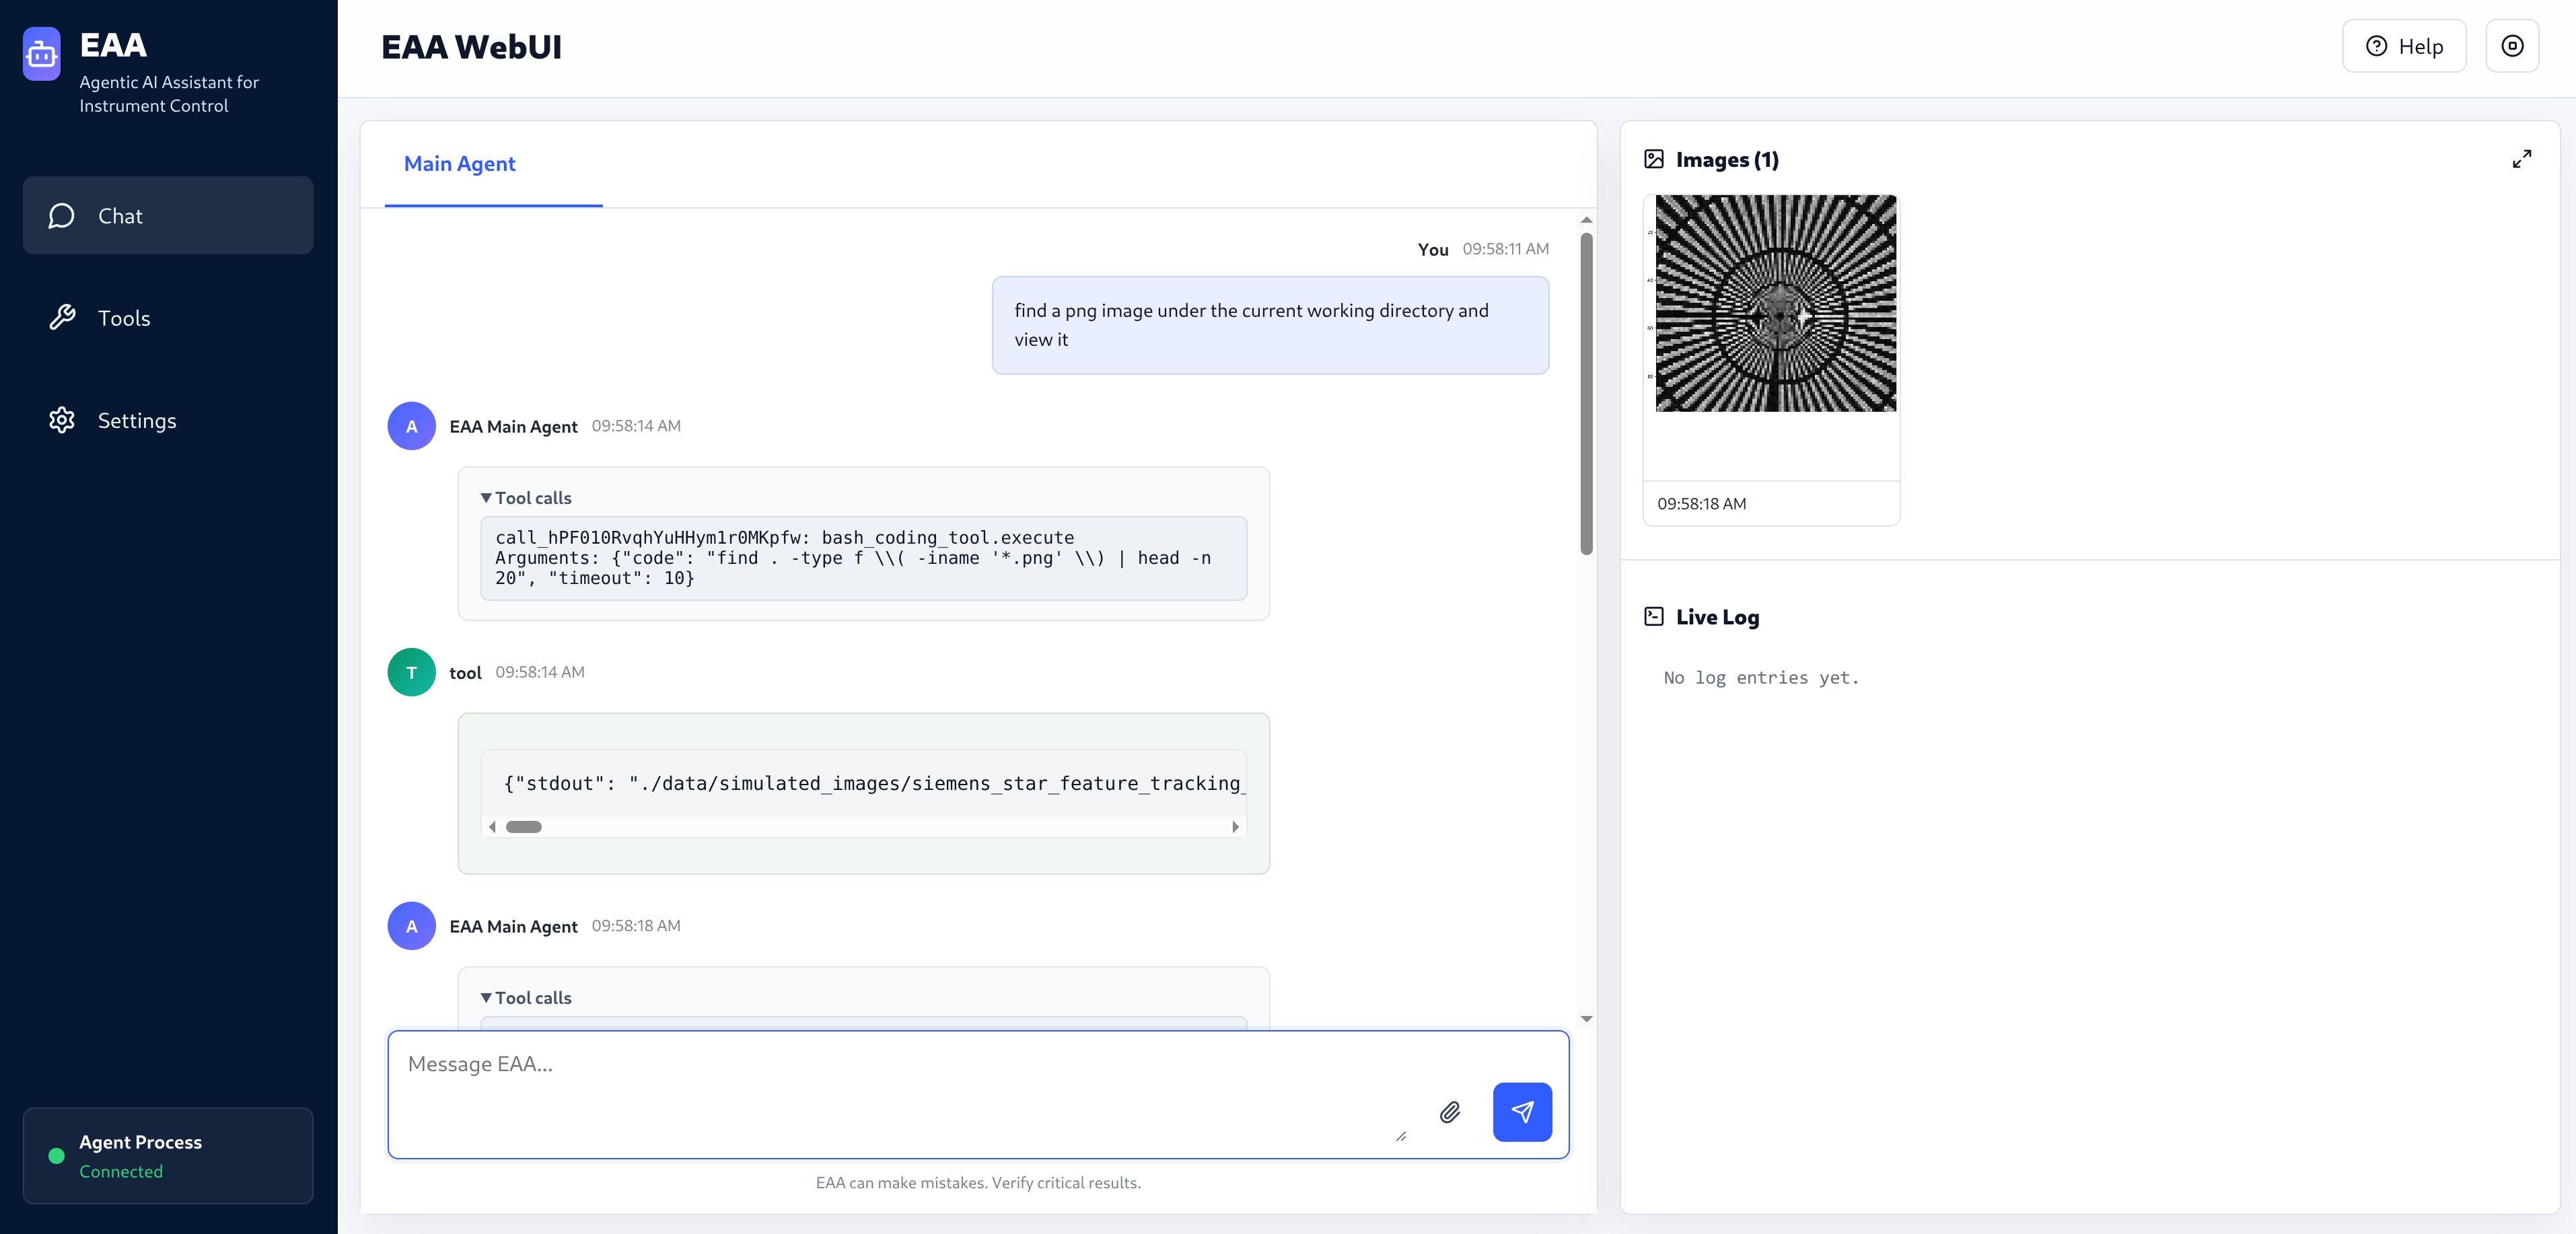Click the 'You' sender label
The width and height of the screenshot is (2576, 1234).
click(1433, 250)
